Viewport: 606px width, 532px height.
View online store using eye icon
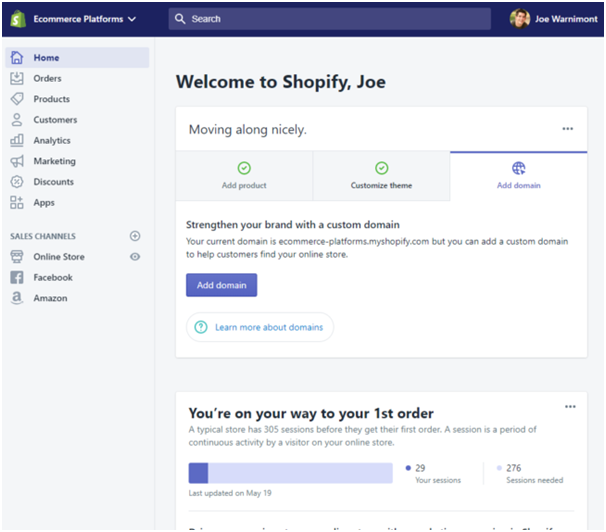135,257
